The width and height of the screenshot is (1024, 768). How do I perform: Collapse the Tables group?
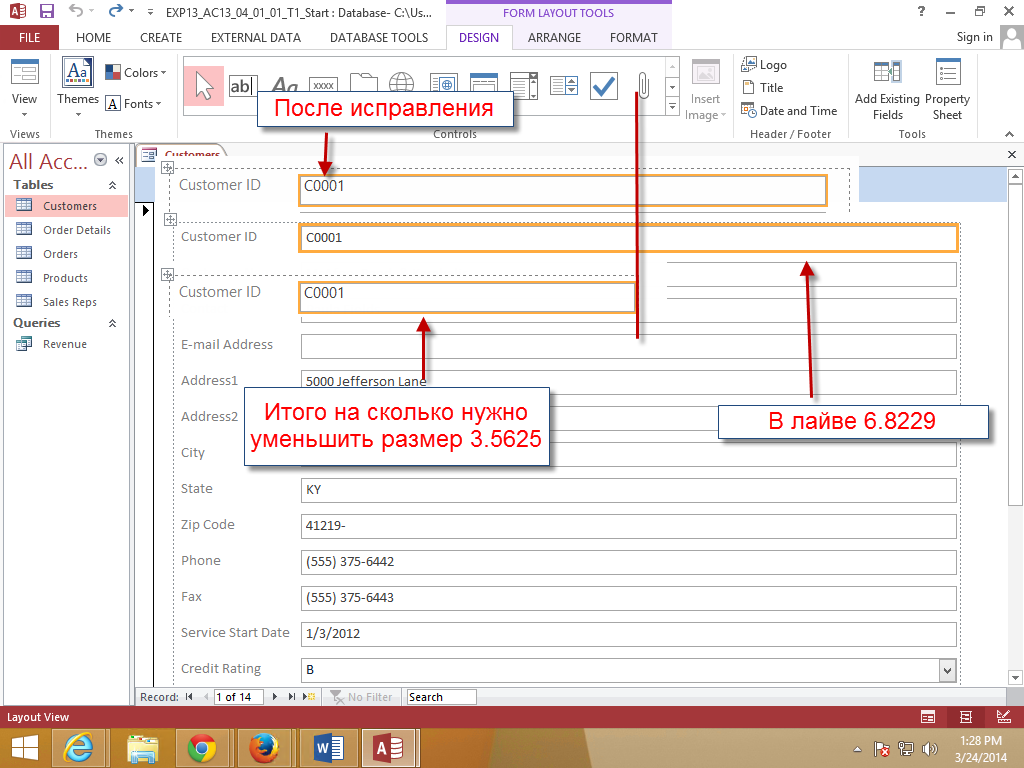[112, 185]
